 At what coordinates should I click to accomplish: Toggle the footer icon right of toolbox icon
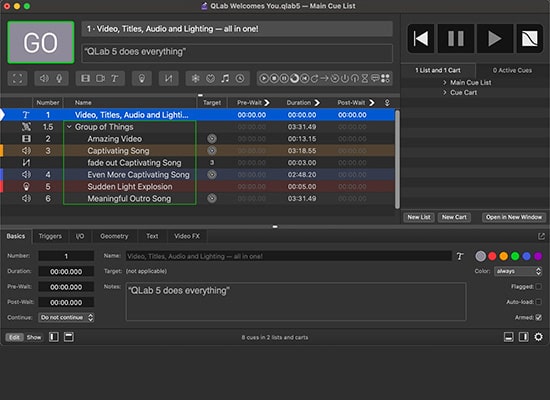pyautogui.click(x=69, y=337)
